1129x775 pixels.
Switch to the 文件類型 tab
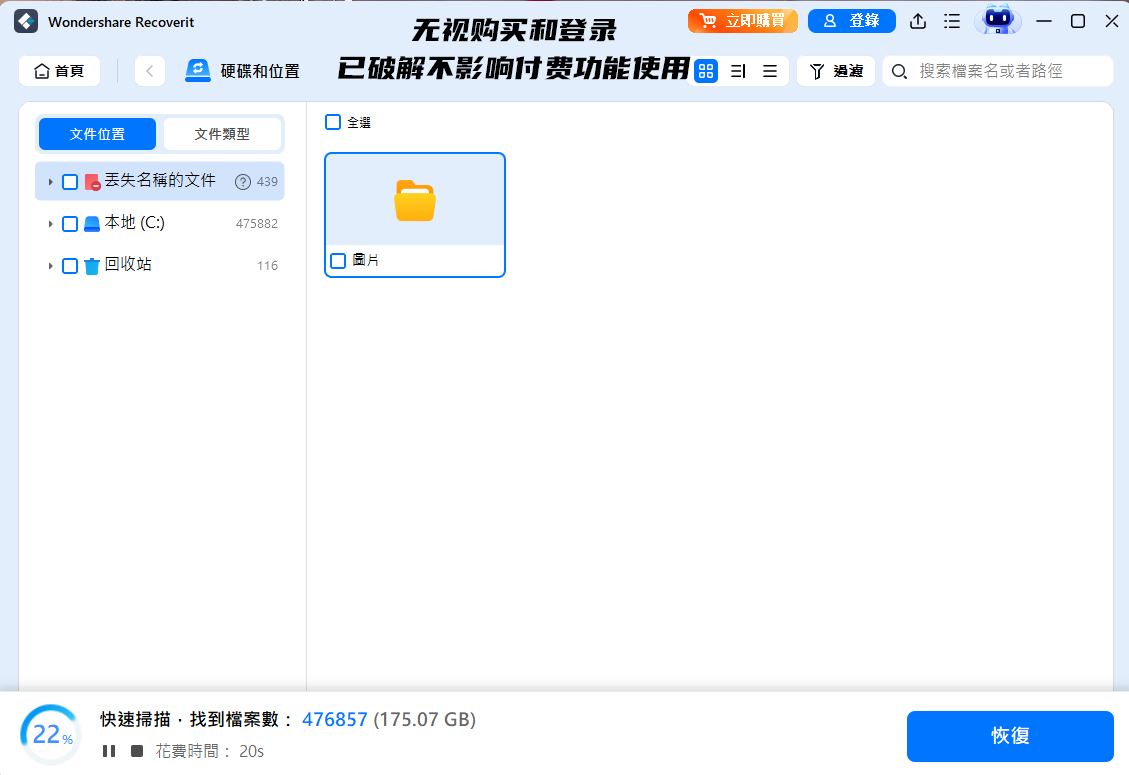tap(222, 134)
